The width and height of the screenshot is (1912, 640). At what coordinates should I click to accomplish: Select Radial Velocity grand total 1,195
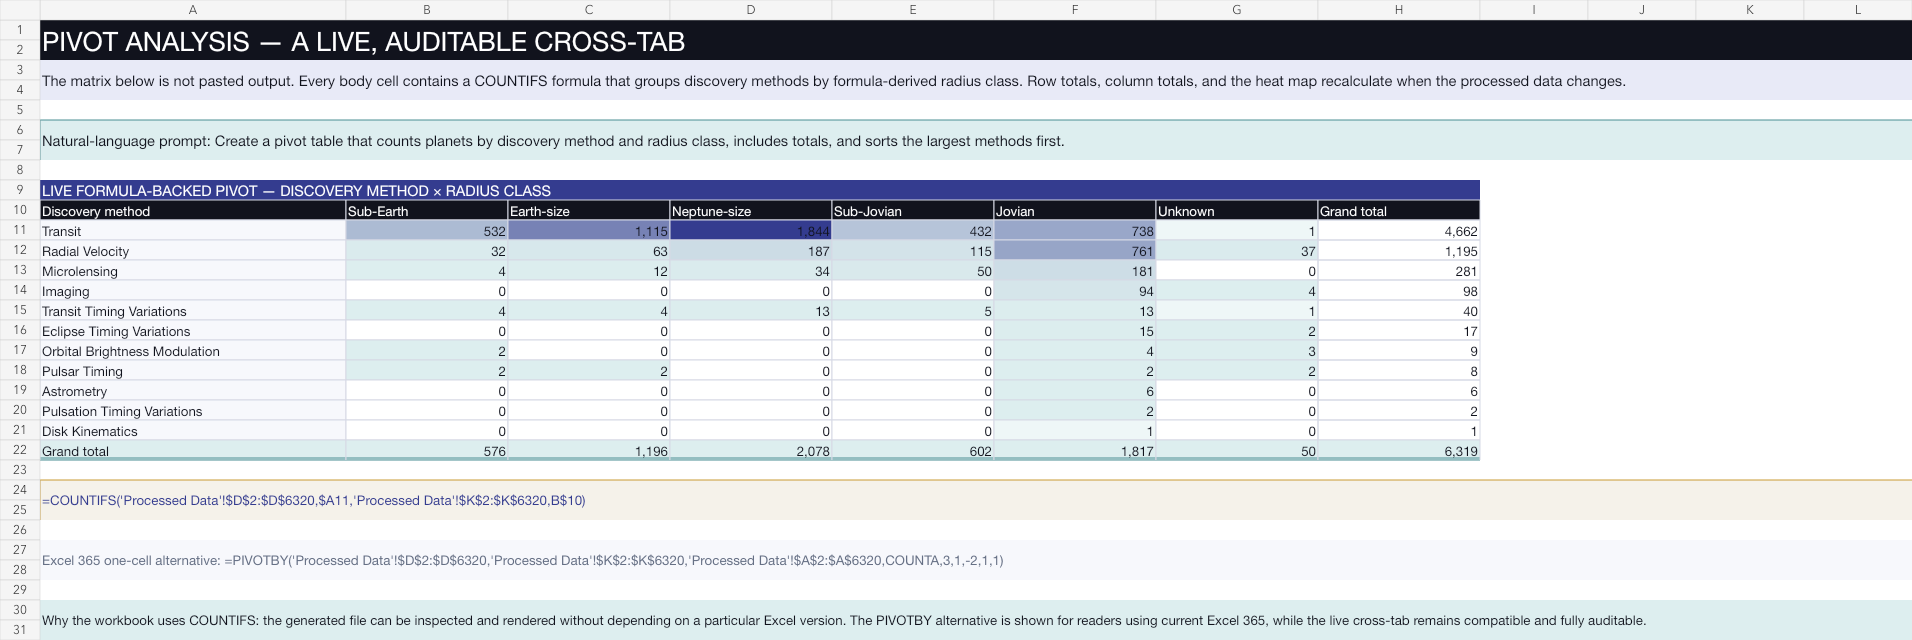(1399, 251)
